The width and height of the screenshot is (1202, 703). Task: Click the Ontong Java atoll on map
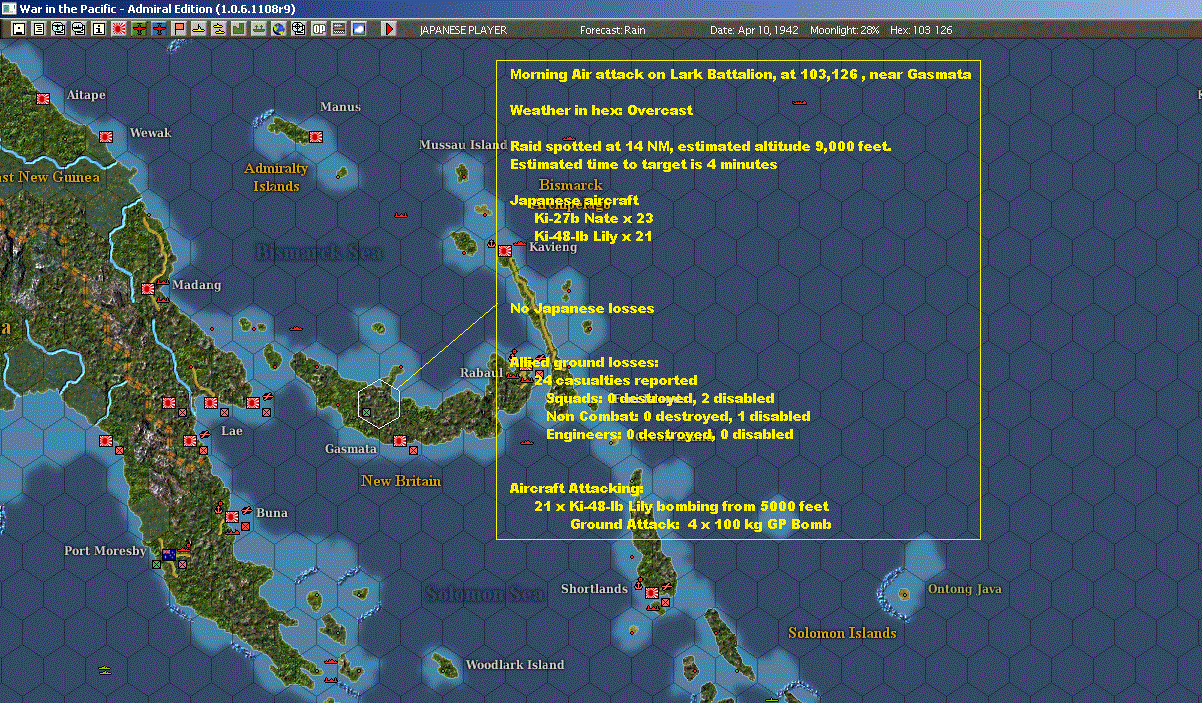click(904, 593)
